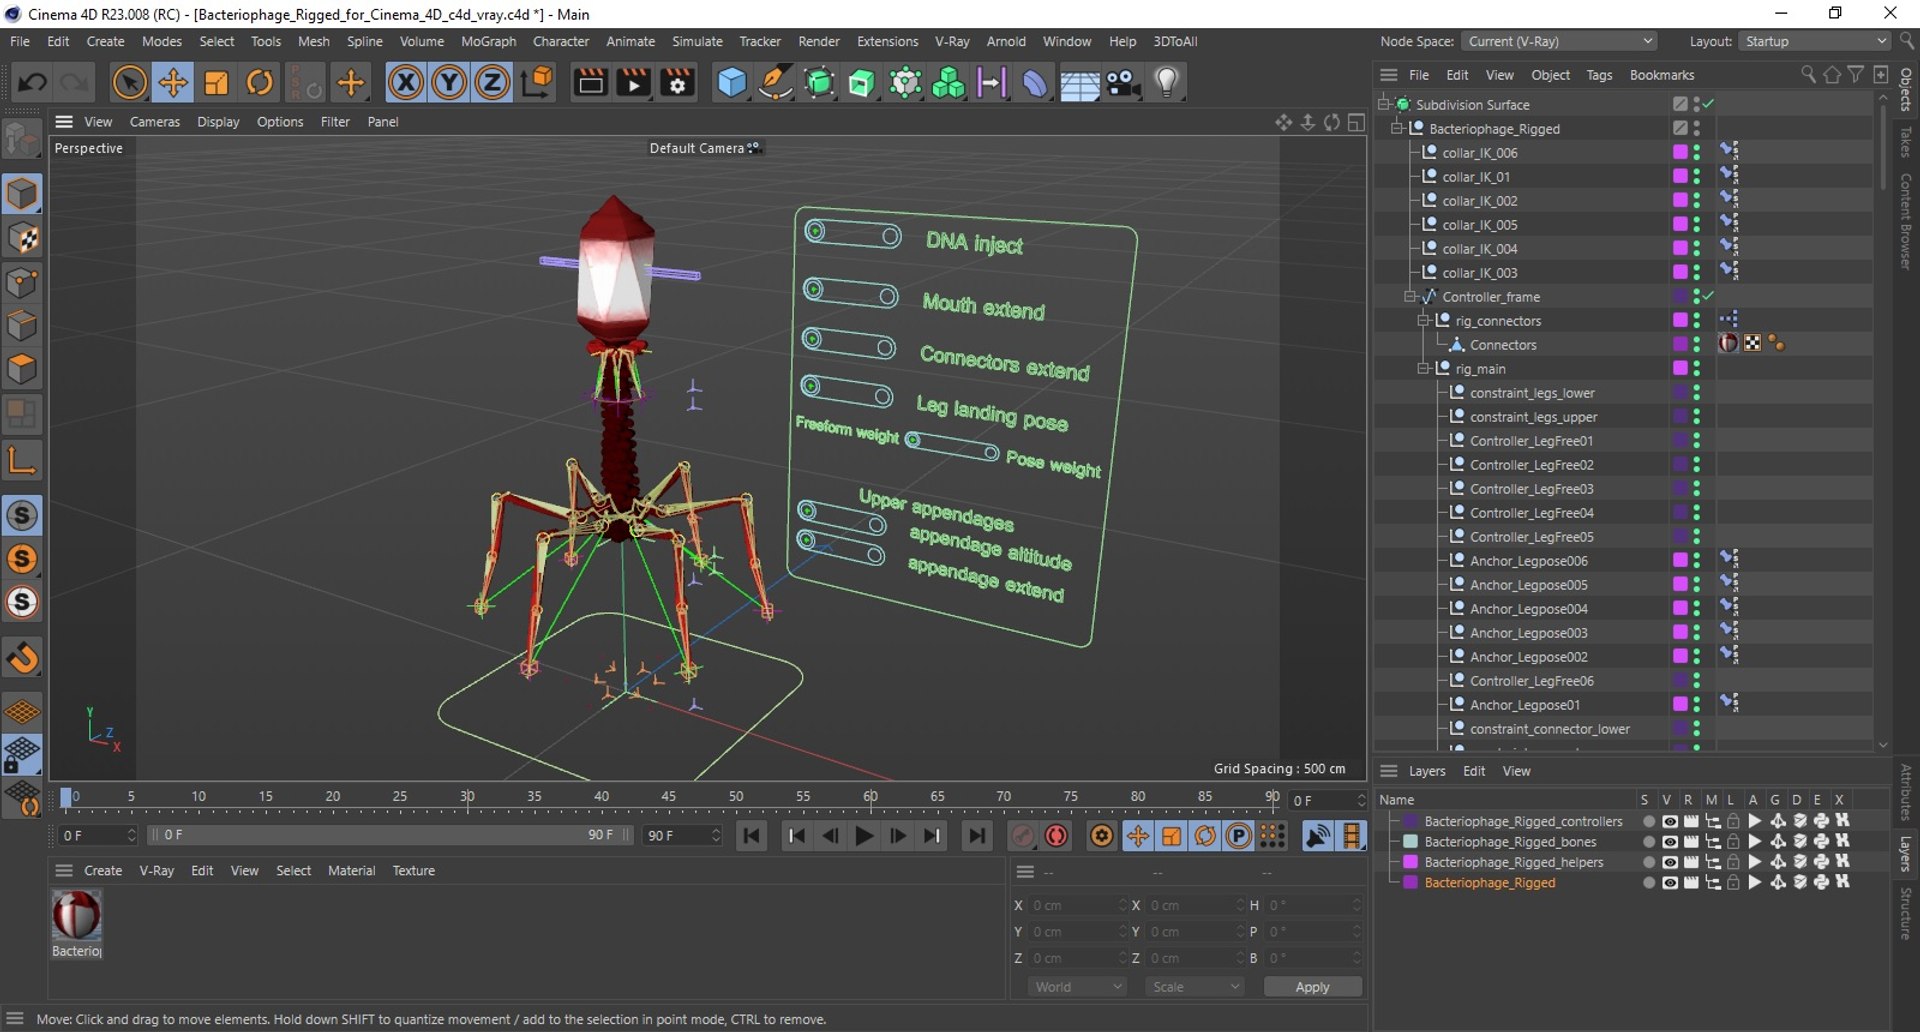Add a Cube primitive object

coord(732,82)
